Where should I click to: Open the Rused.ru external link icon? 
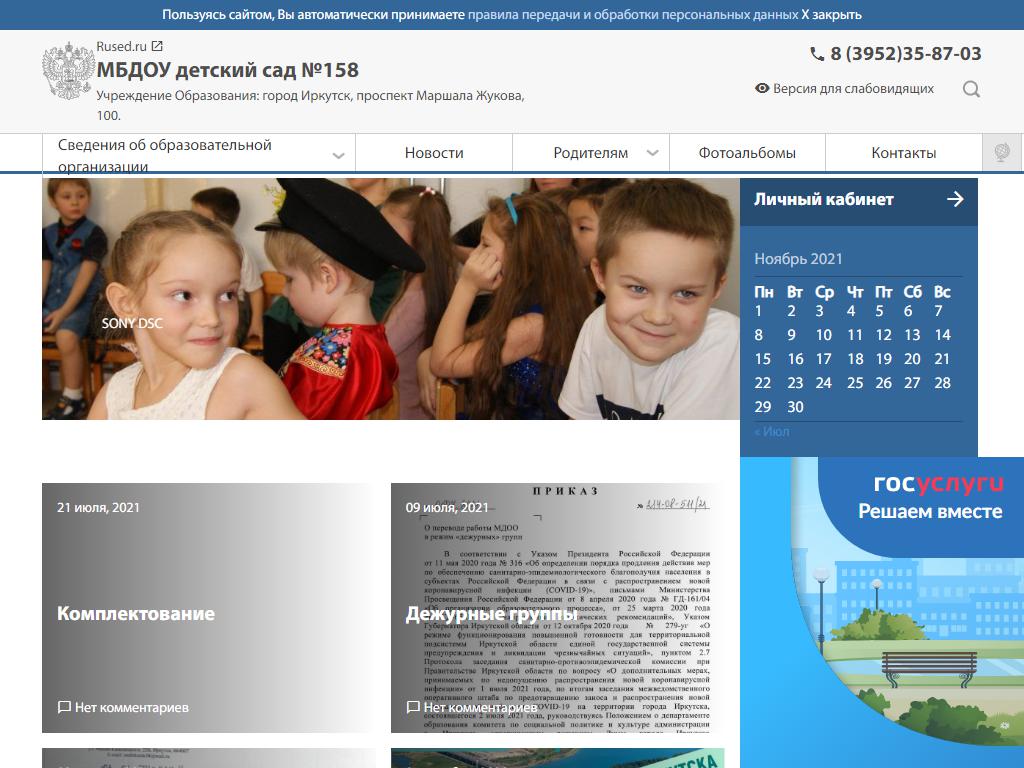157,46
